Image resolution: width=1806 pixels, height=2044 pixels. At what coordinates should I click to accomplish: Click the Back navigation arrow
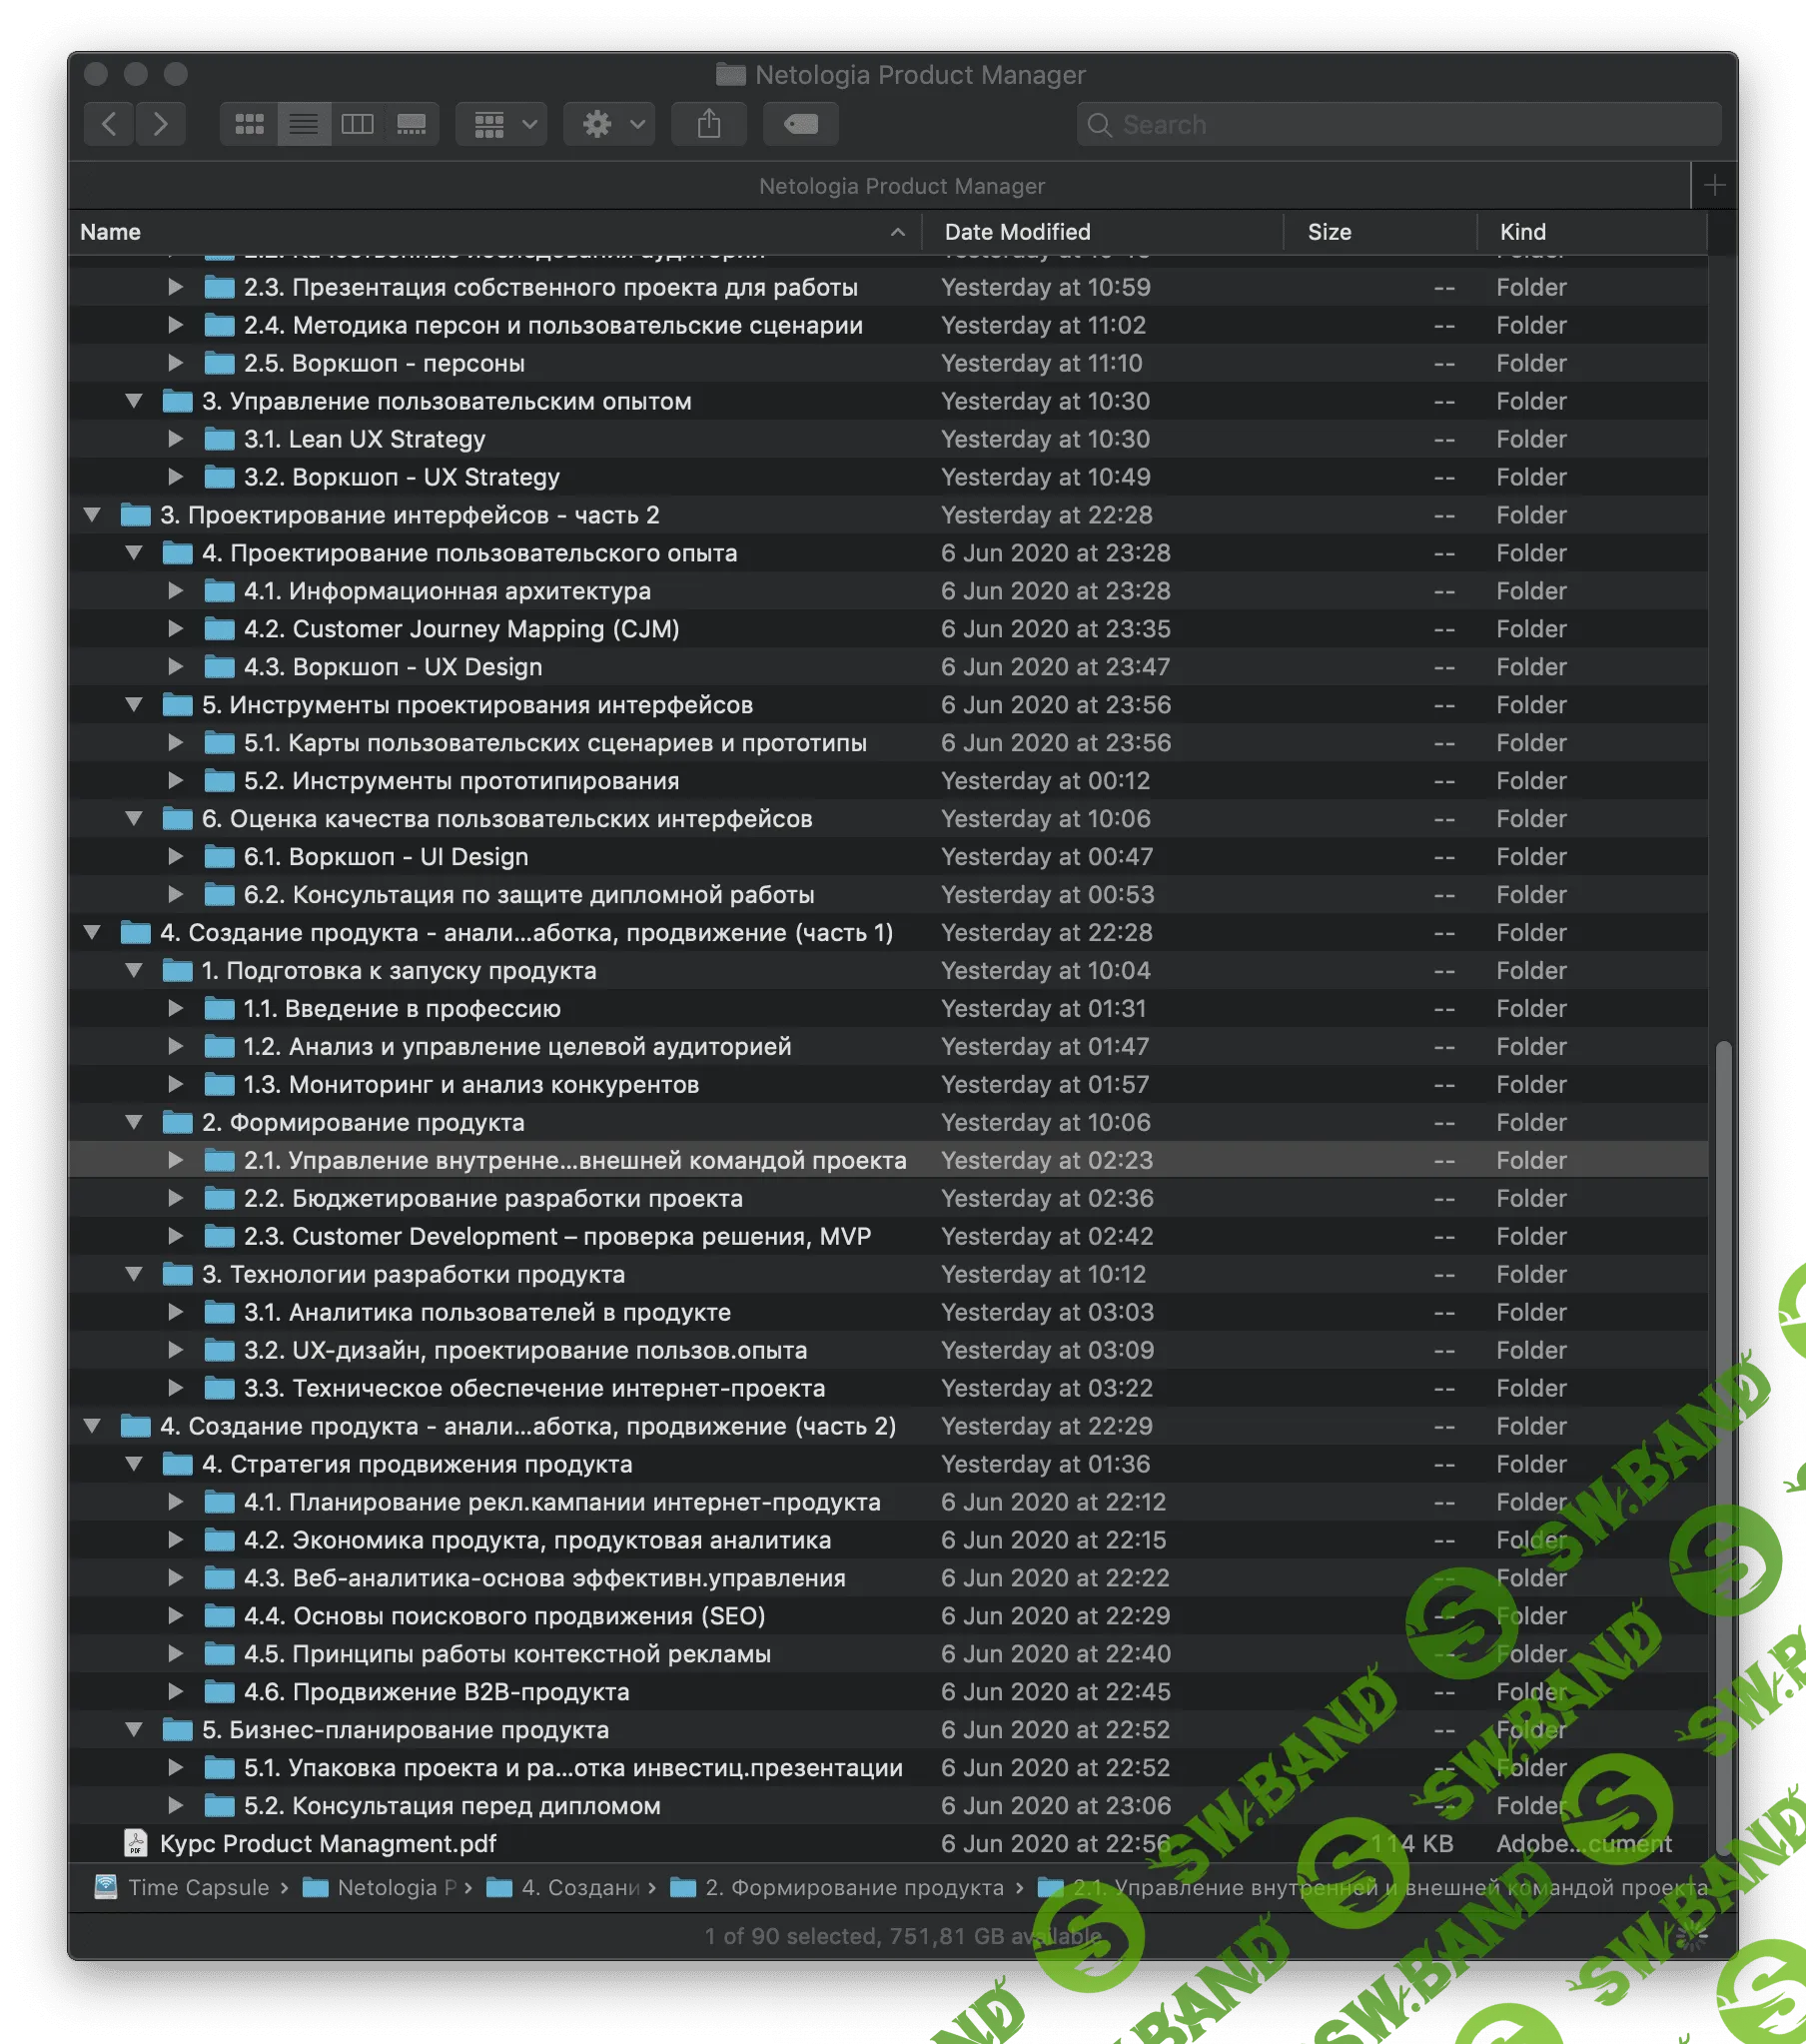109,124
